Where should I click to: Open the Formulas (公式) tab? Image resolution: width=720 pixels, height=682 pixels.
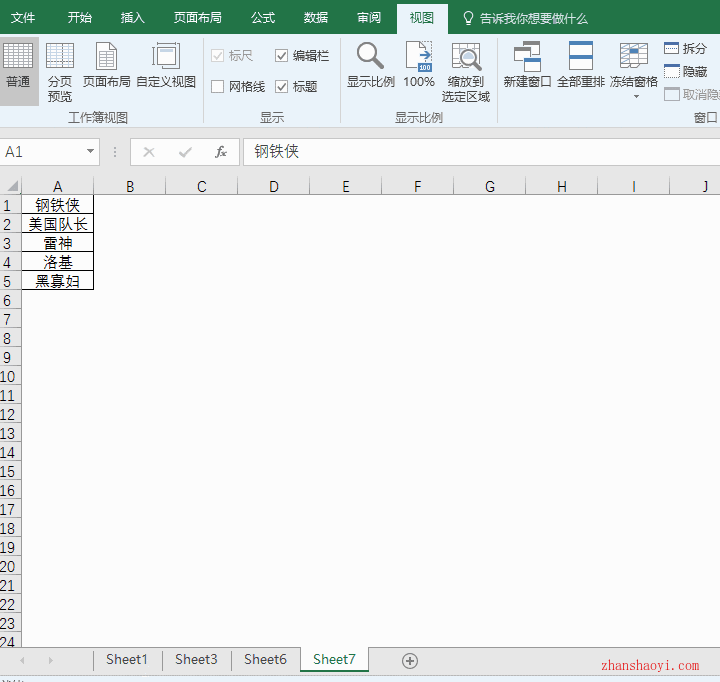coord(263,18)
